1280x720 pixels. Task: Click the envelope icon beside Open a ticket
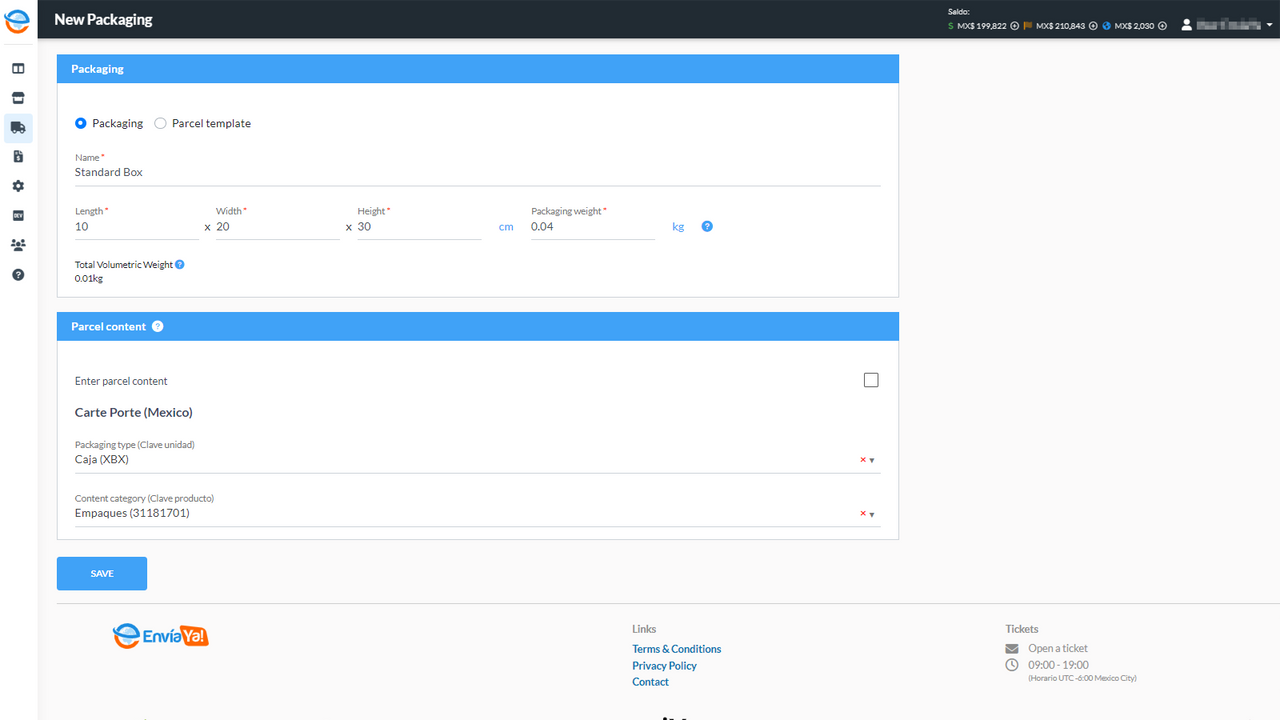pos(1012,649)
